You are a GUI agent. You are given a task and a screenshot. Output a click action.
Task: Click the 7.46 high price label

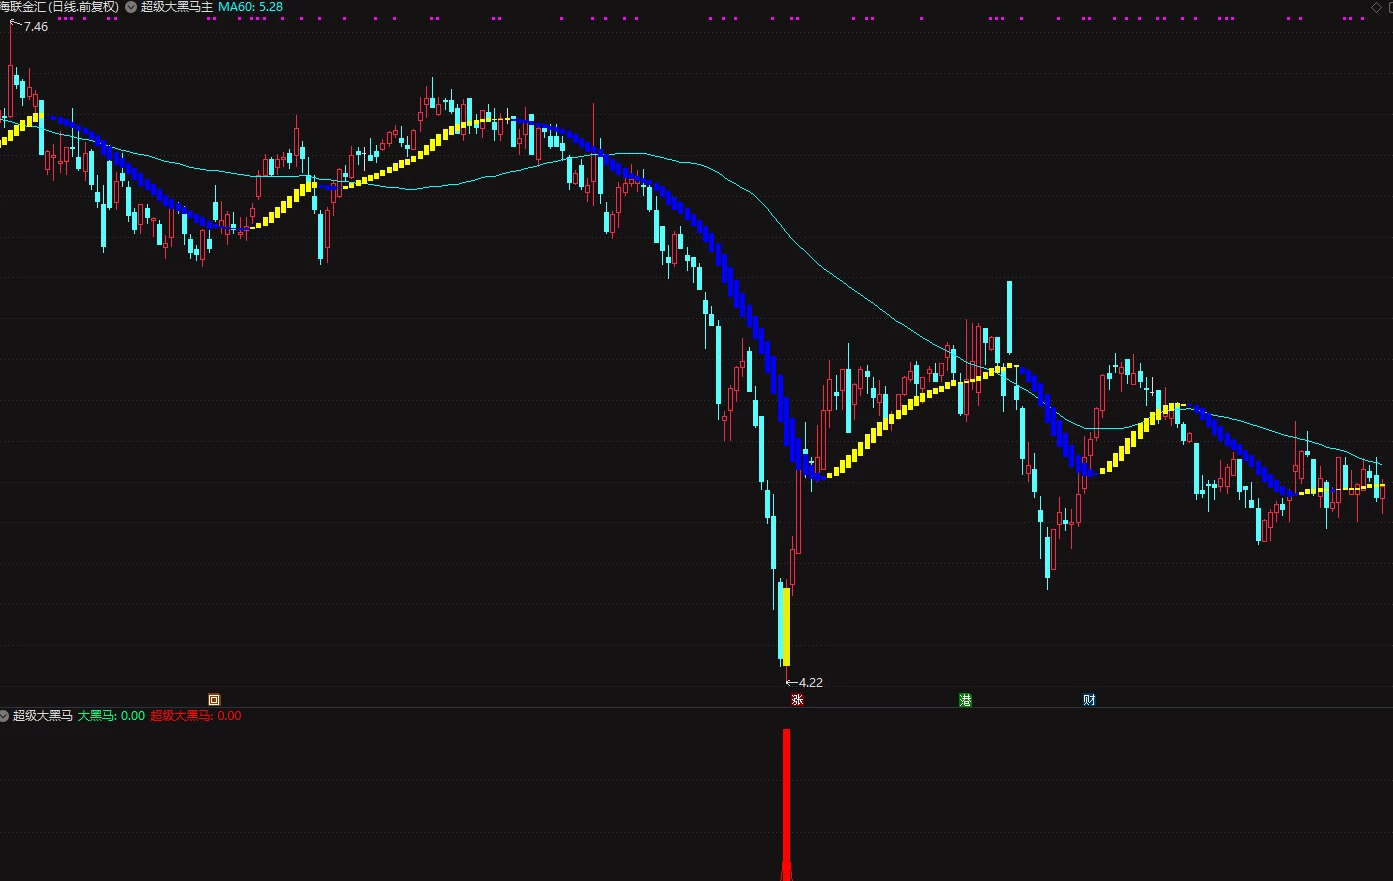(x=36, y=27)
